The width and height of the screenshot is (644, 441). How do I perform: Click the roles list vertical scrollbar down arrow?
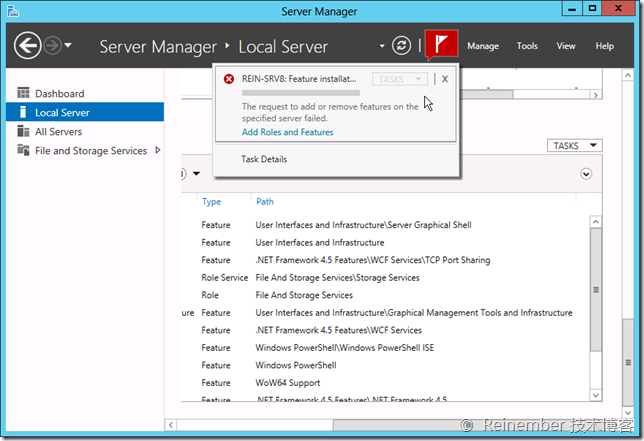pyautogui.click(x=596, y=395)
